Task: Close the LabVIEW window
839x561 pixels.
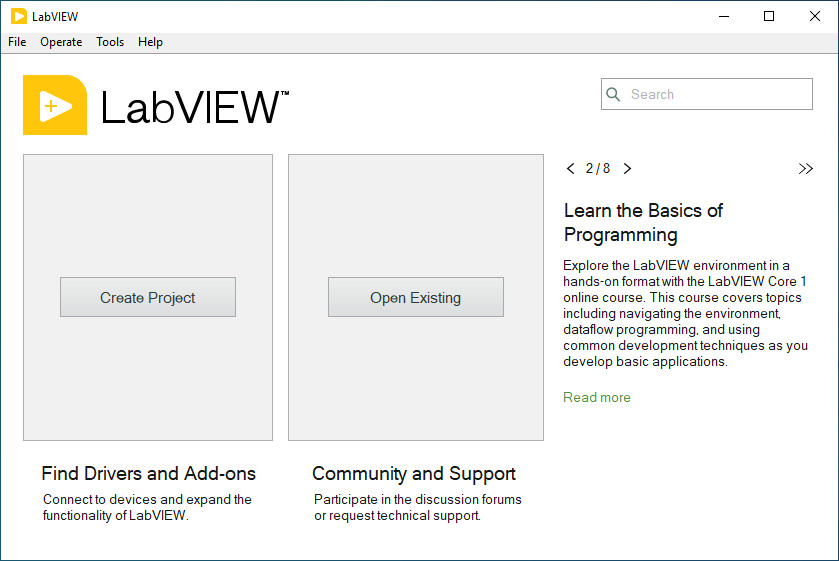Action: [815, 16]
